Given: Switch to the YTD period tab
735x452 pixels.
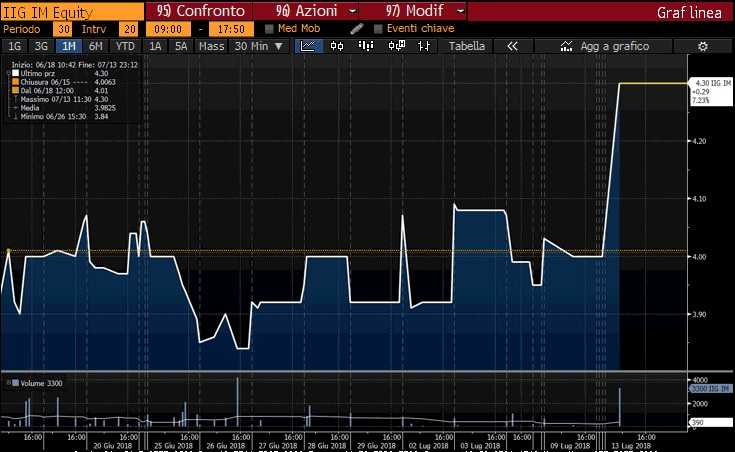Looking at the screenshot, I should pos(125,46).
